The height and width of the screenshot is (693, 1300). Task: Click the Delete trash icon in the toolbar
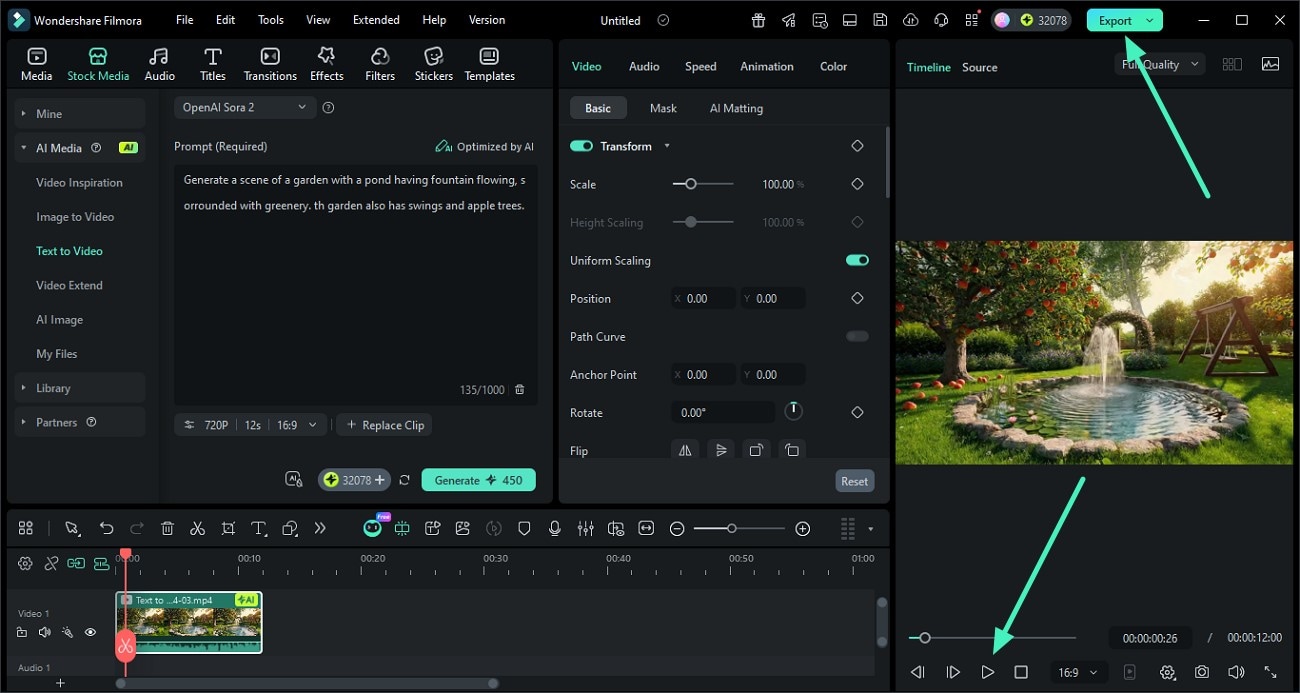167,528
